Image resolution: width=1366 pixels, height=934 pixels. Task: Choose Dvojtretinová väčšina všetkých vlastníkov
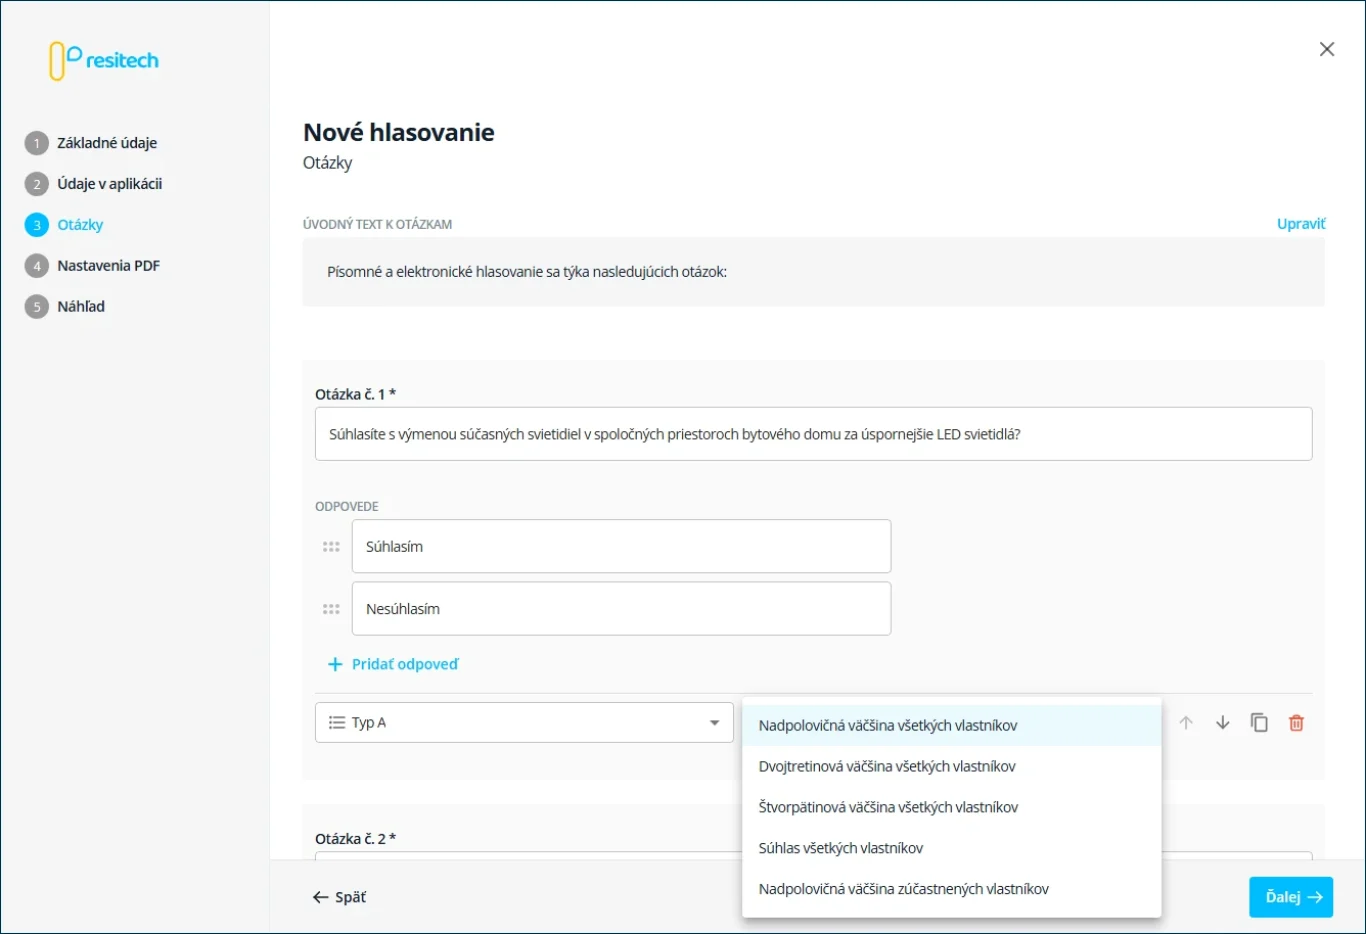952,767
